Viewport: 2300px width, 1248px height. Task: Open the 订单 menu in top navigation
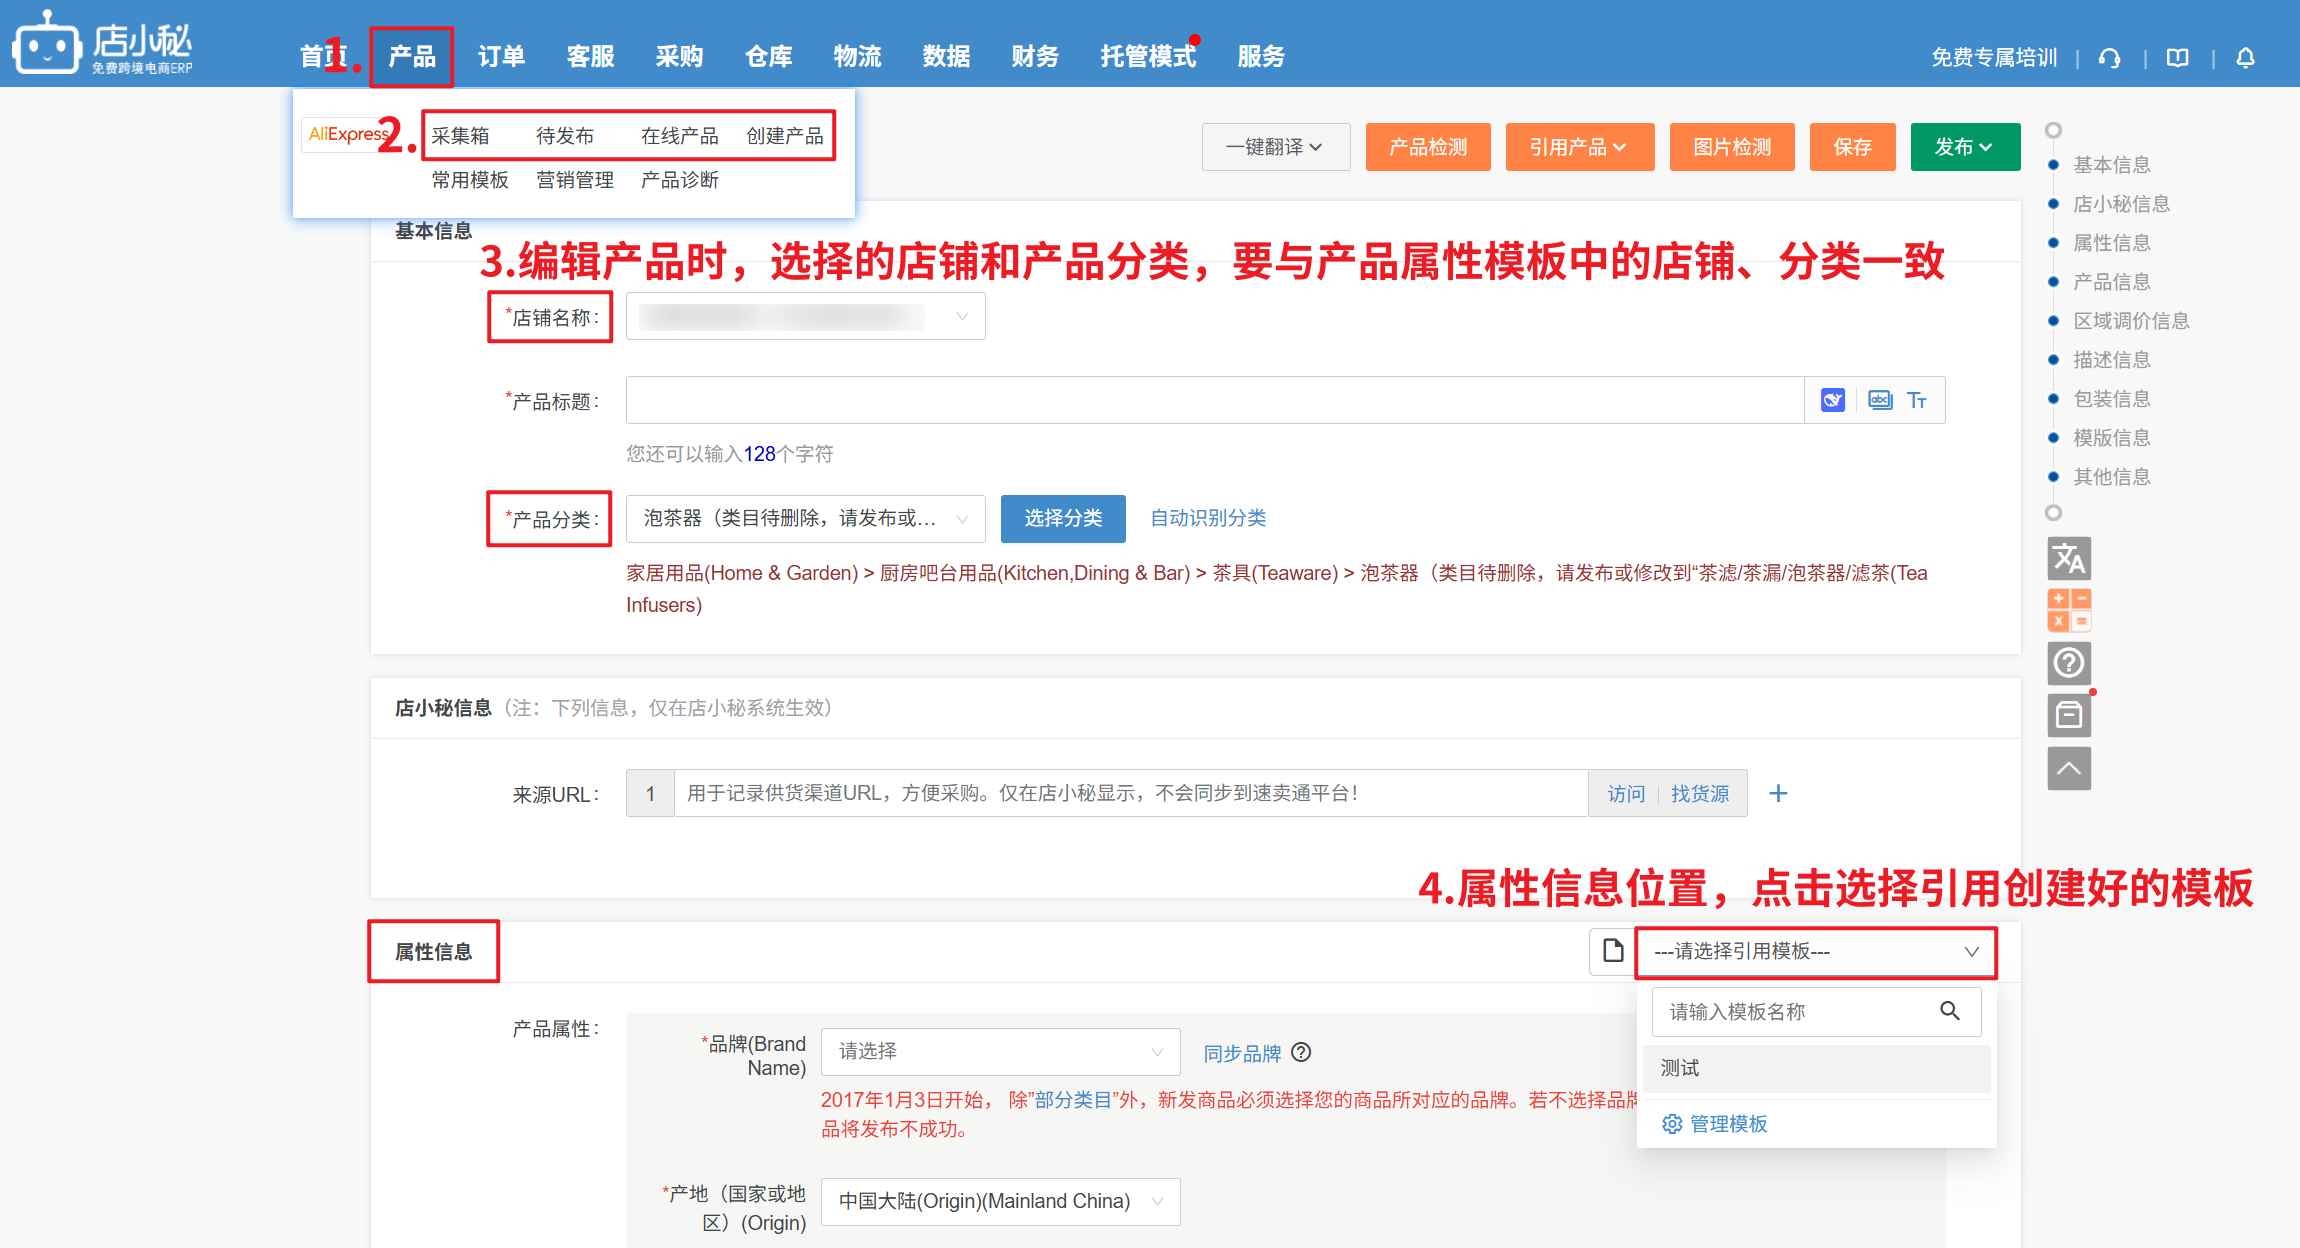[501, 56]
